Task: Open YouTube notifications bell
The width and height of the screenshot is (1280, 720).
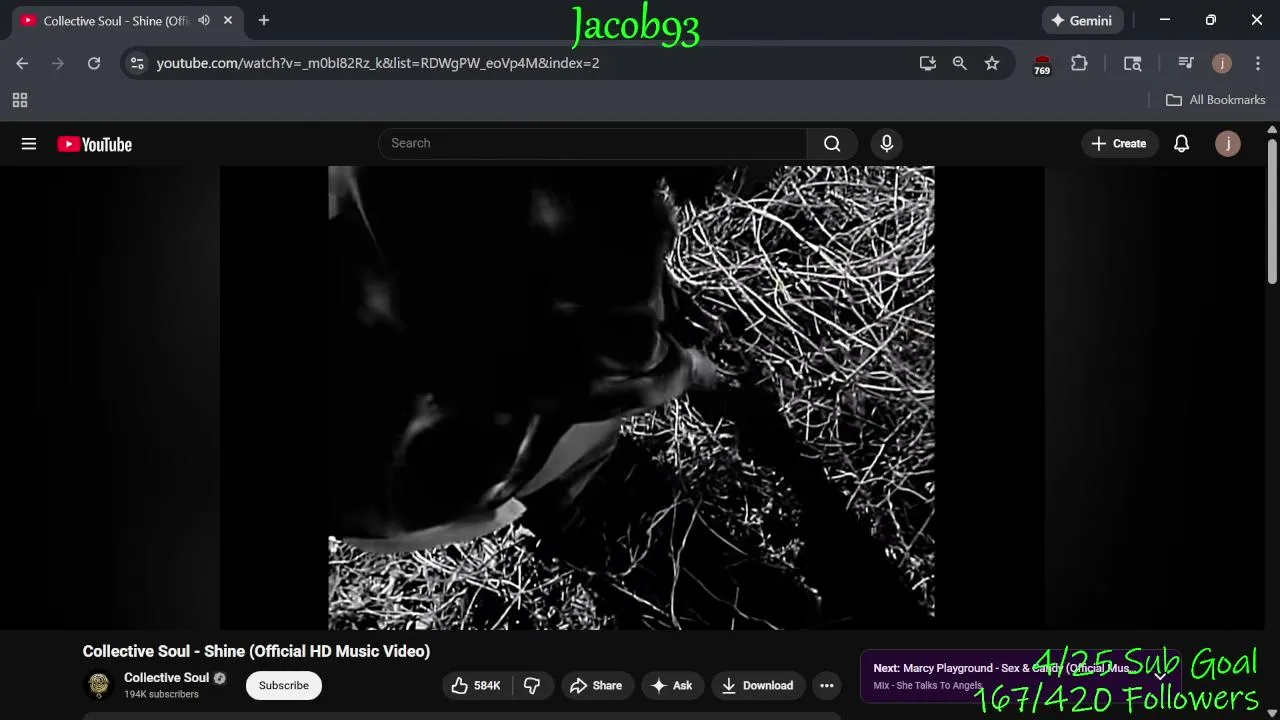Action: click(x=1181, y=143)
